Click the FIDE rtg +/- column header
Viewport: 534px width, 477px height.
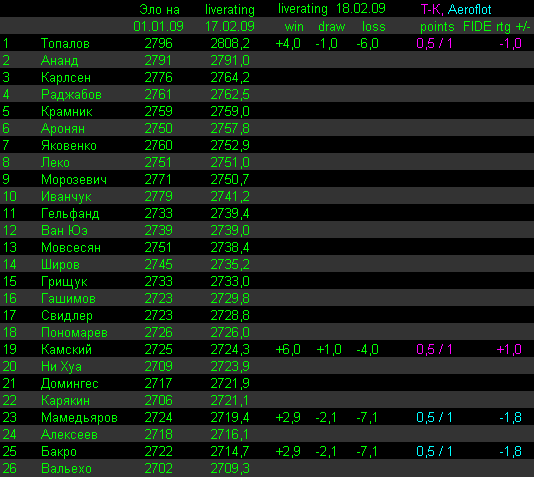[497, 27]
